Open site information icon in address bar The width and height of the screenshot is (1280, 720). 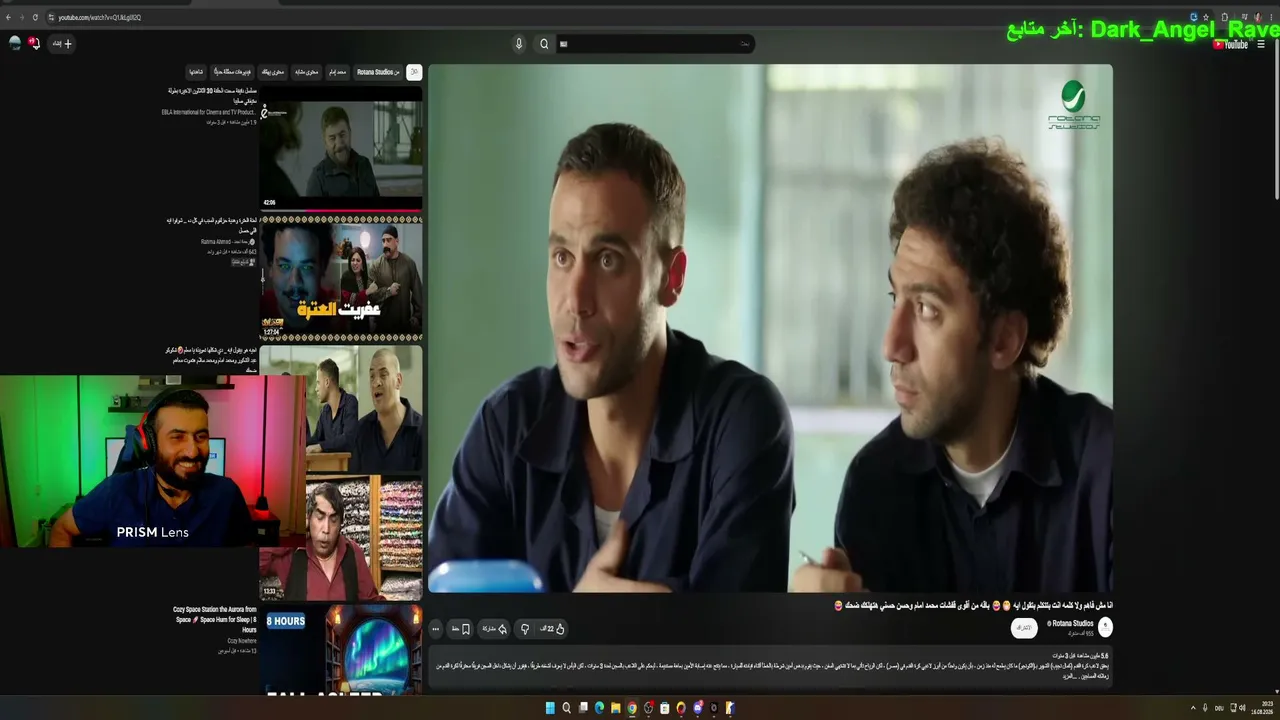50,17
